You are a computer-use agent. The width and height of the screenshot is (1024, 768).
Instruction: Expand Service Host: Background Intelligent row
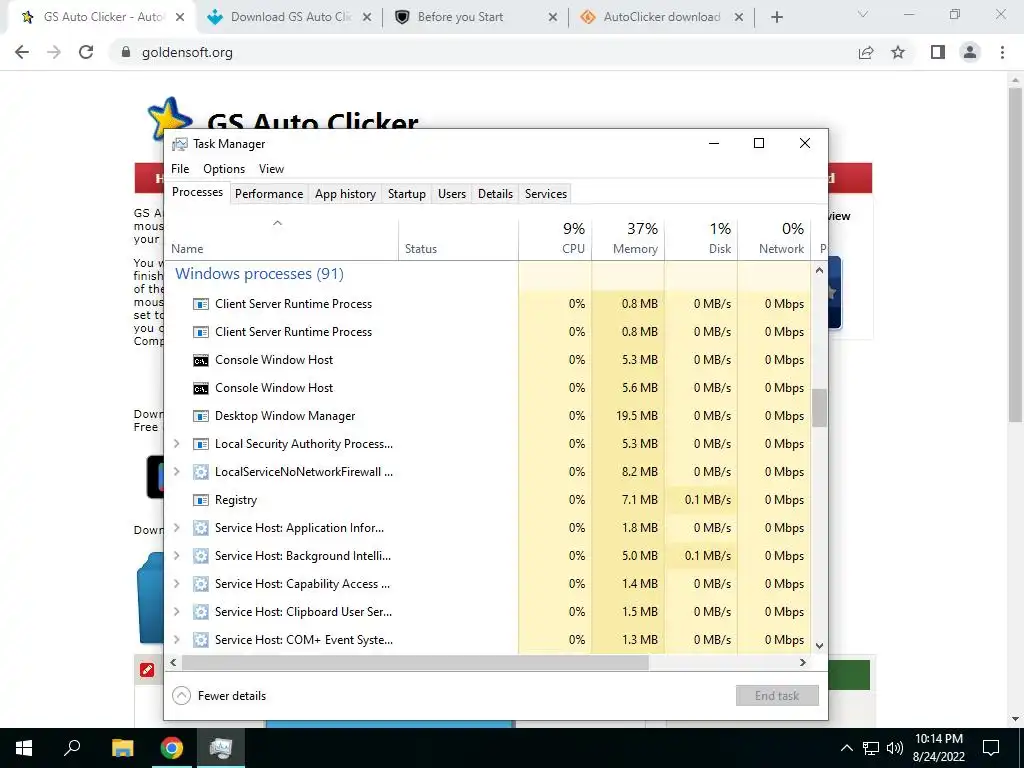point(176,556)
